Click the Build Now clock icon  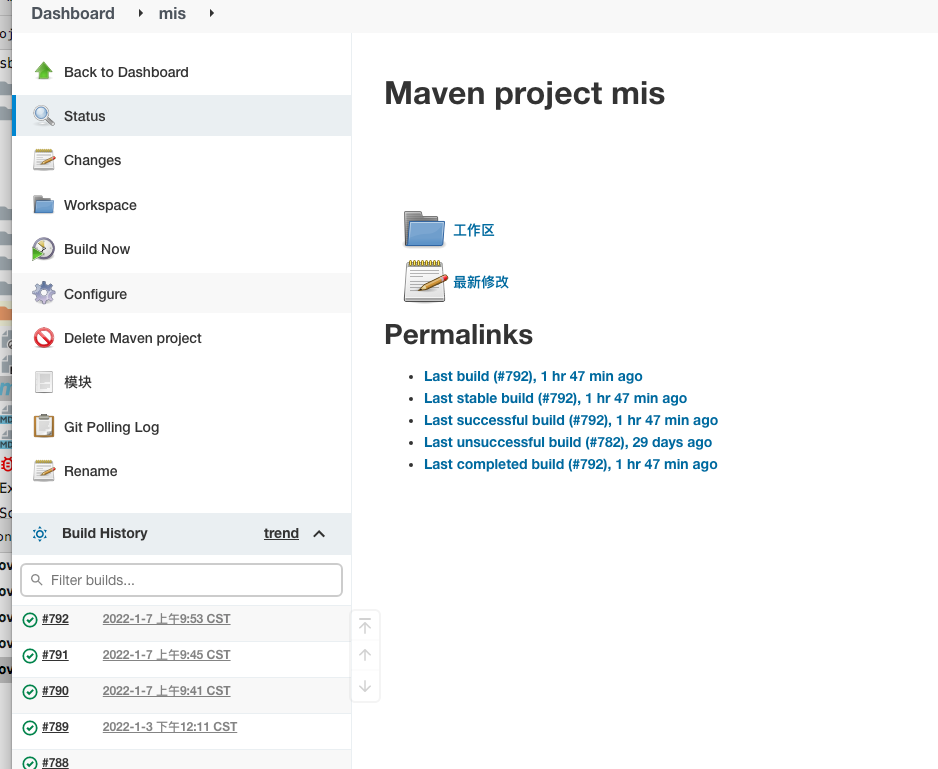44,249
